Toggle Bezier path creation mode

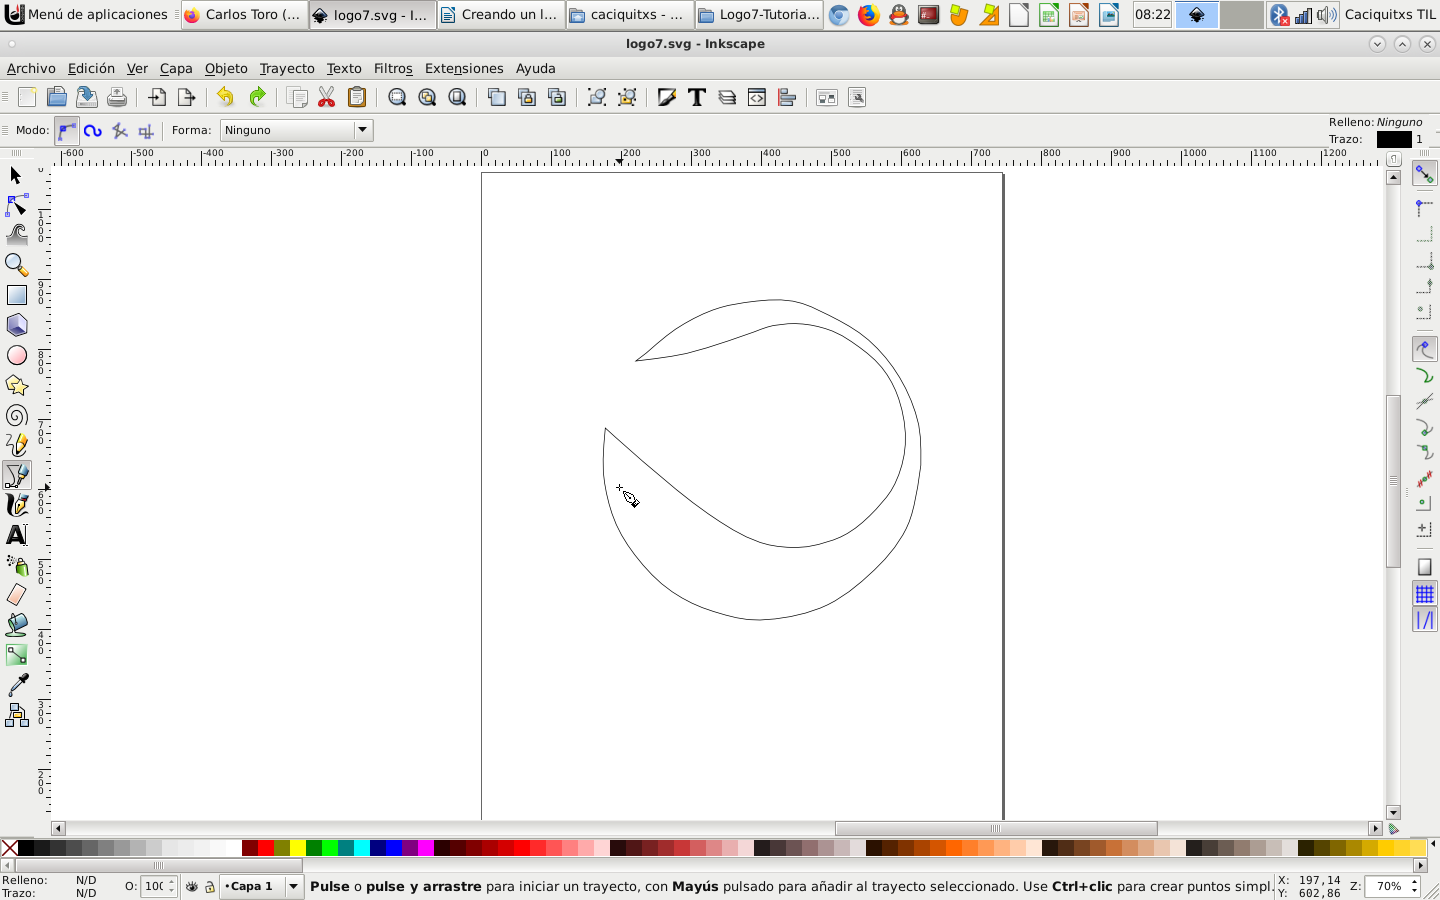point(67,130)
